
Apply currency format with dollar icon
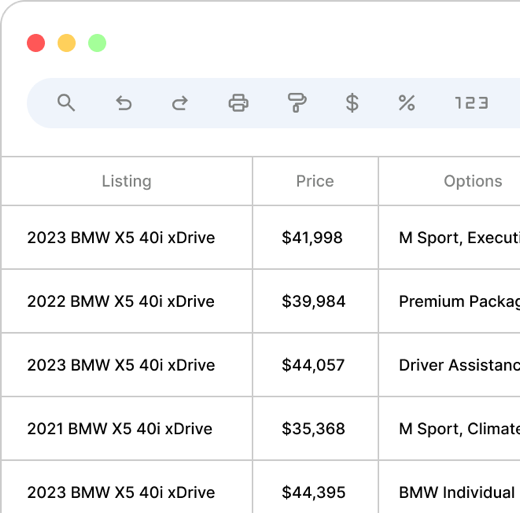coord(352,103)
